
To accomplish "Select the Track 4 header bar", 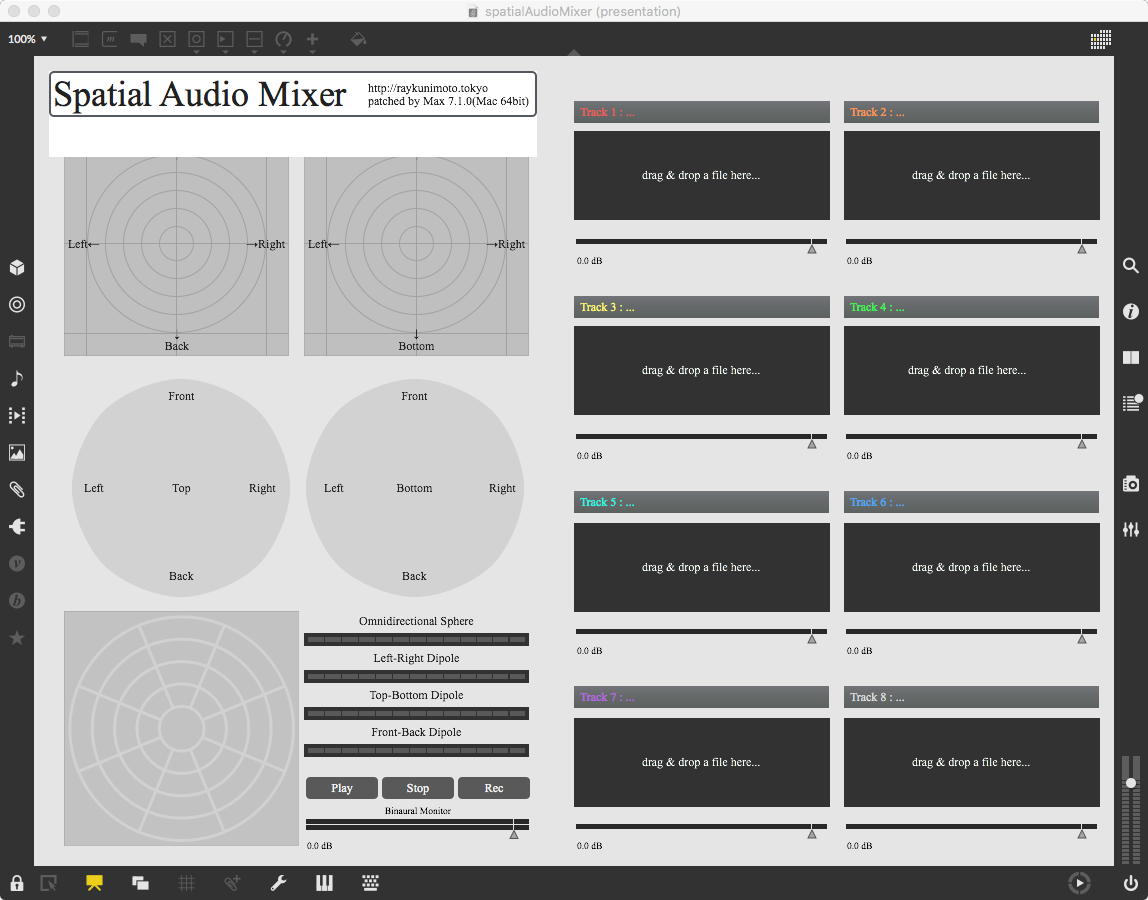I will 971,307.
